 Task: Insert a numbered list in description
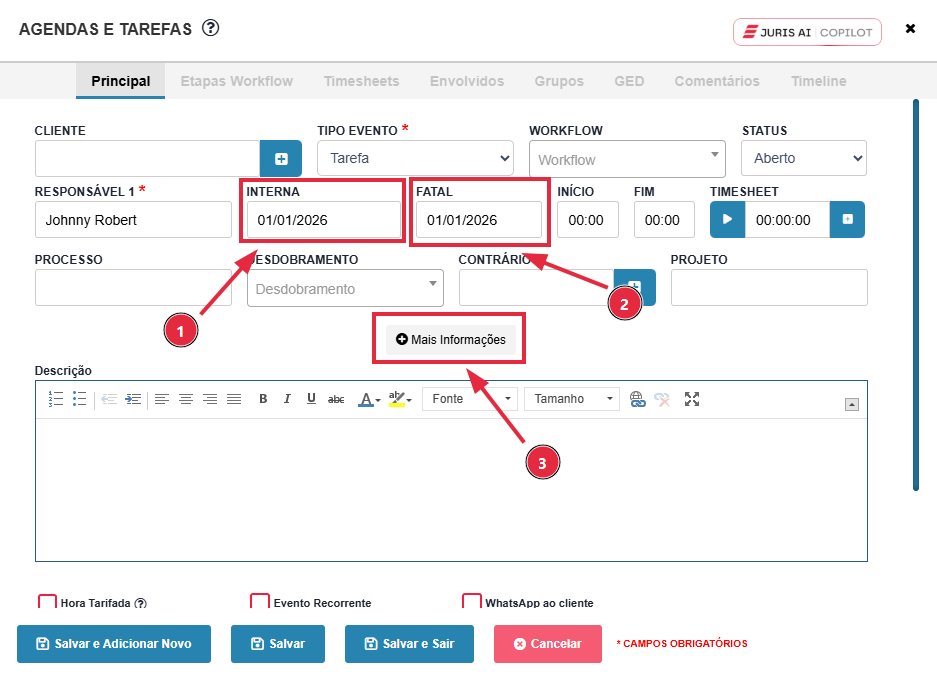click(56, 399)
